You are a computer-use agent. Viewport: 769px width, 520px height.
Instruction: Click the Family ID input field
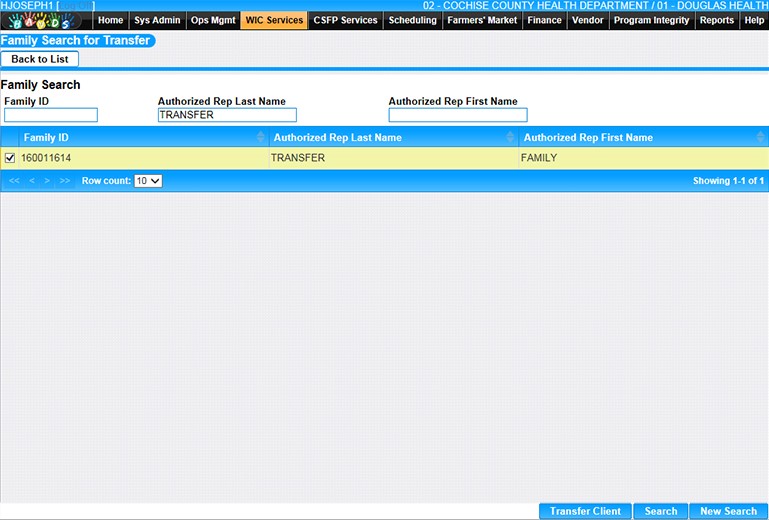coord(51,115)
